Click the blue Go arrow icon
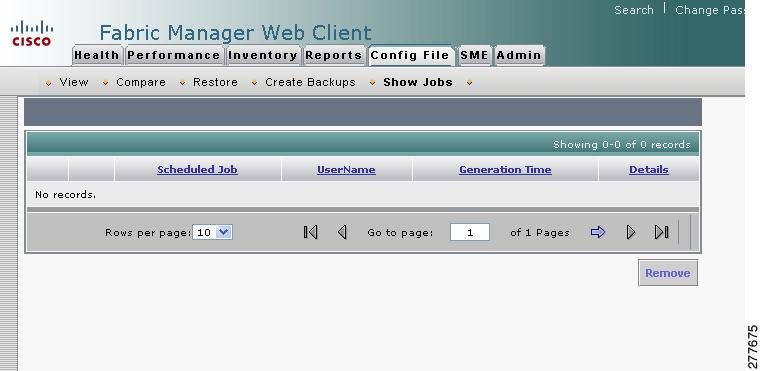 [598, 232]
